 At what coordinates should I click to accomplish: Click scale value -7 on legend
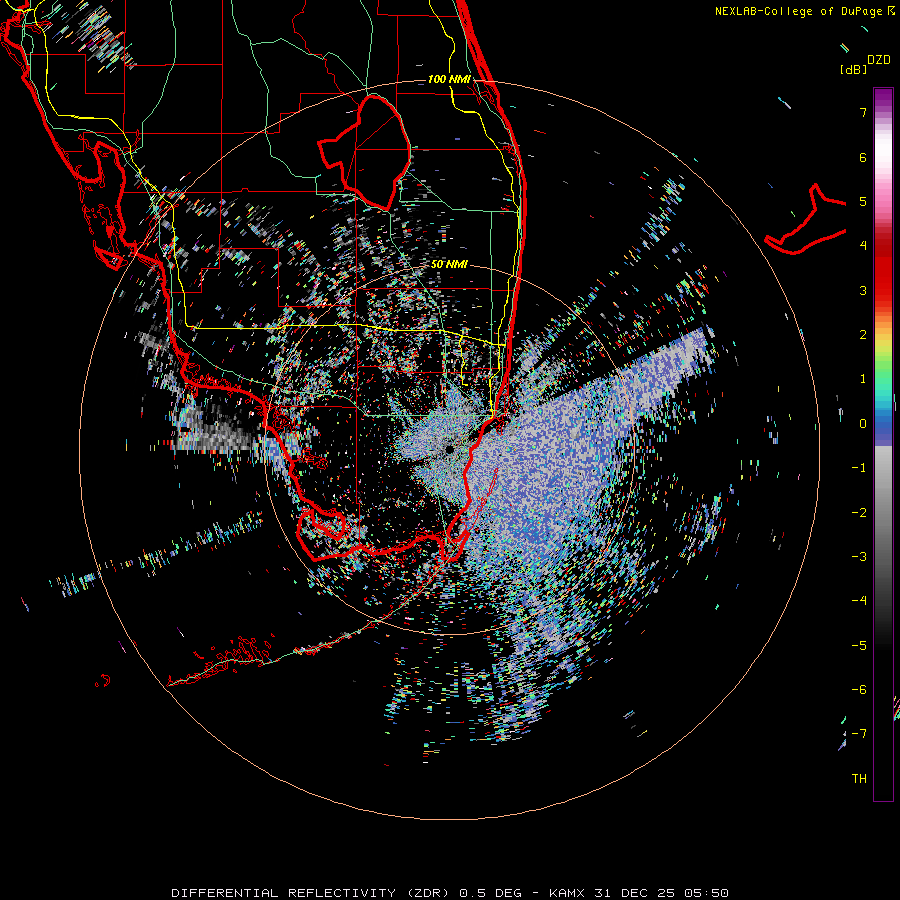point(859,734)
